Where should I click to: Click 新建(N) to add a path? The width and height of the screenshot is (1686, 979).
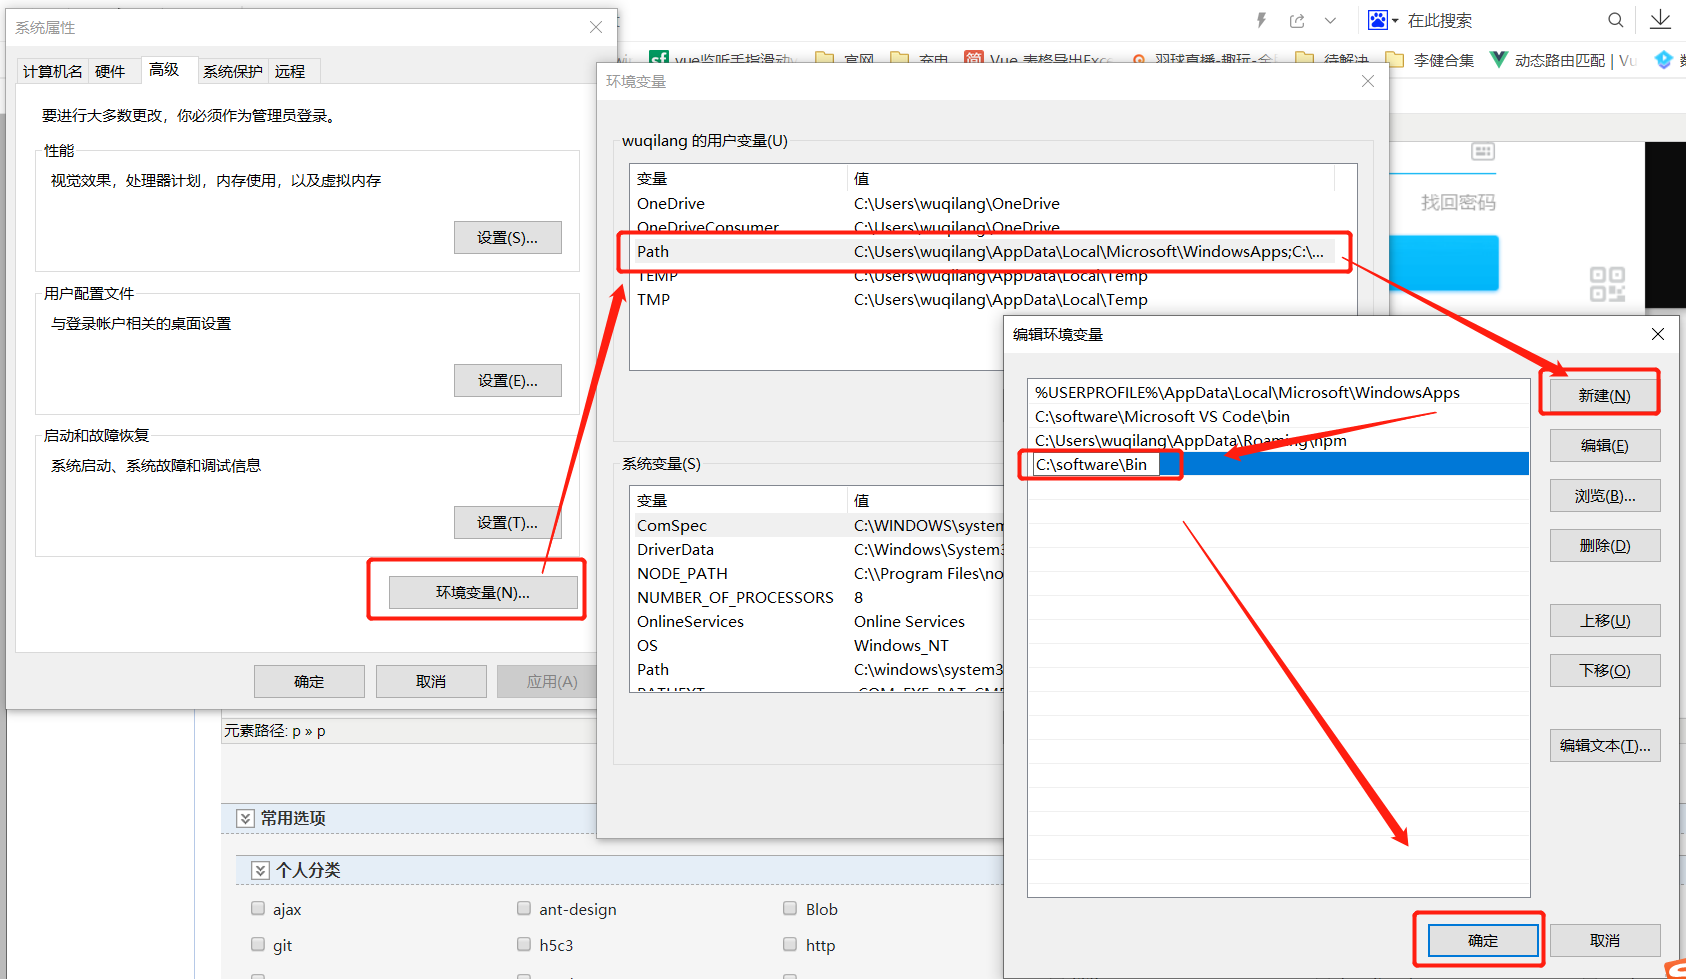[x=1605, y=395]
